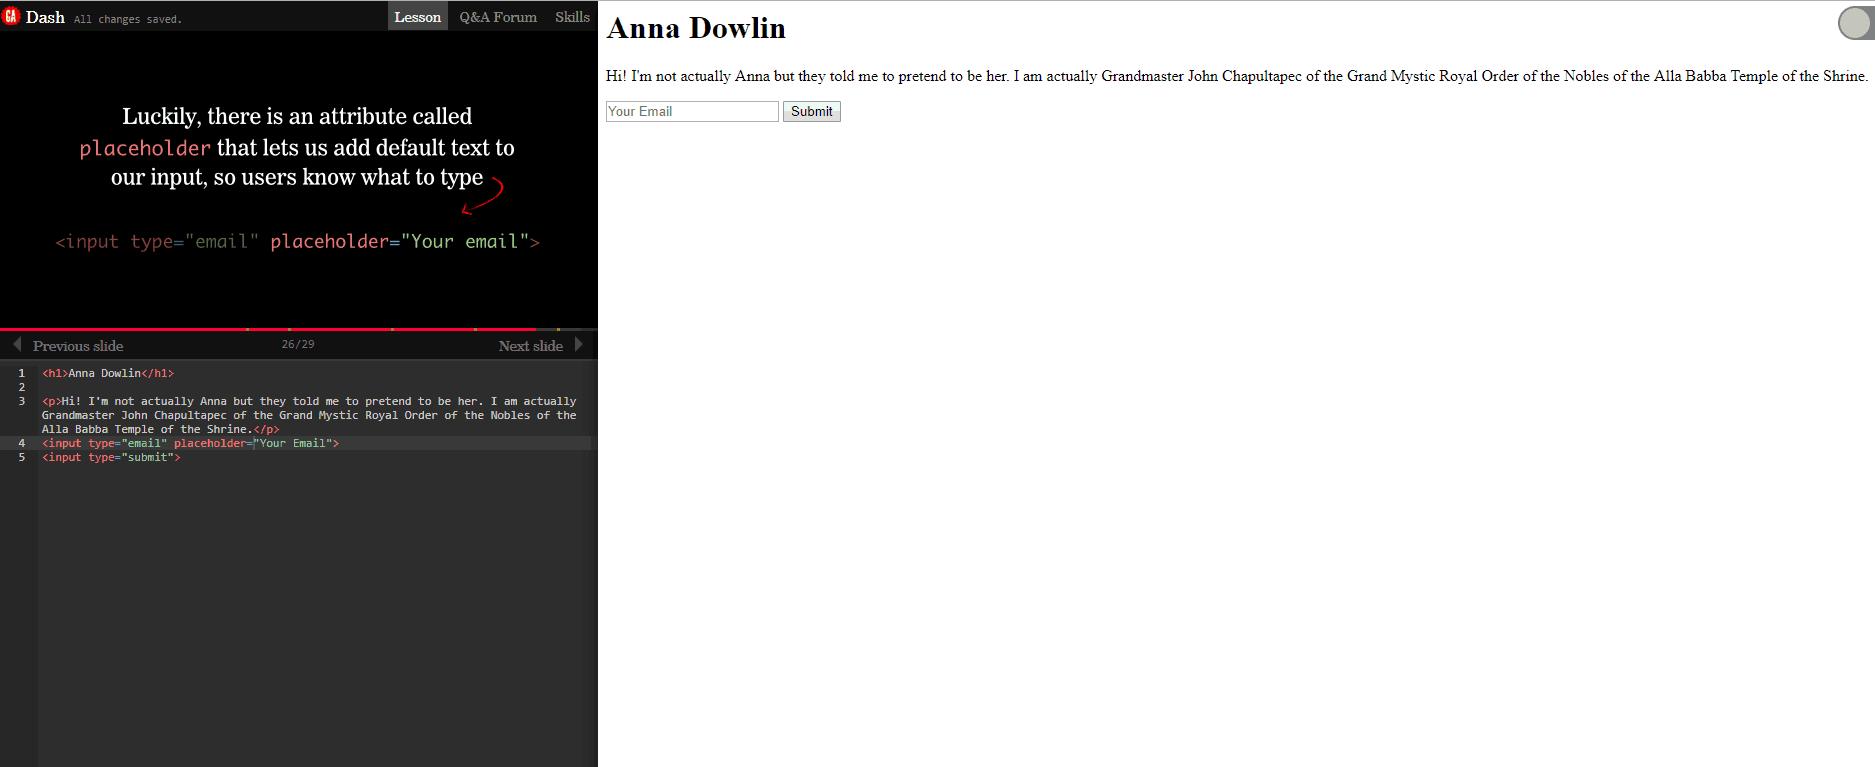Click the input type submit code line

point(111,457)
